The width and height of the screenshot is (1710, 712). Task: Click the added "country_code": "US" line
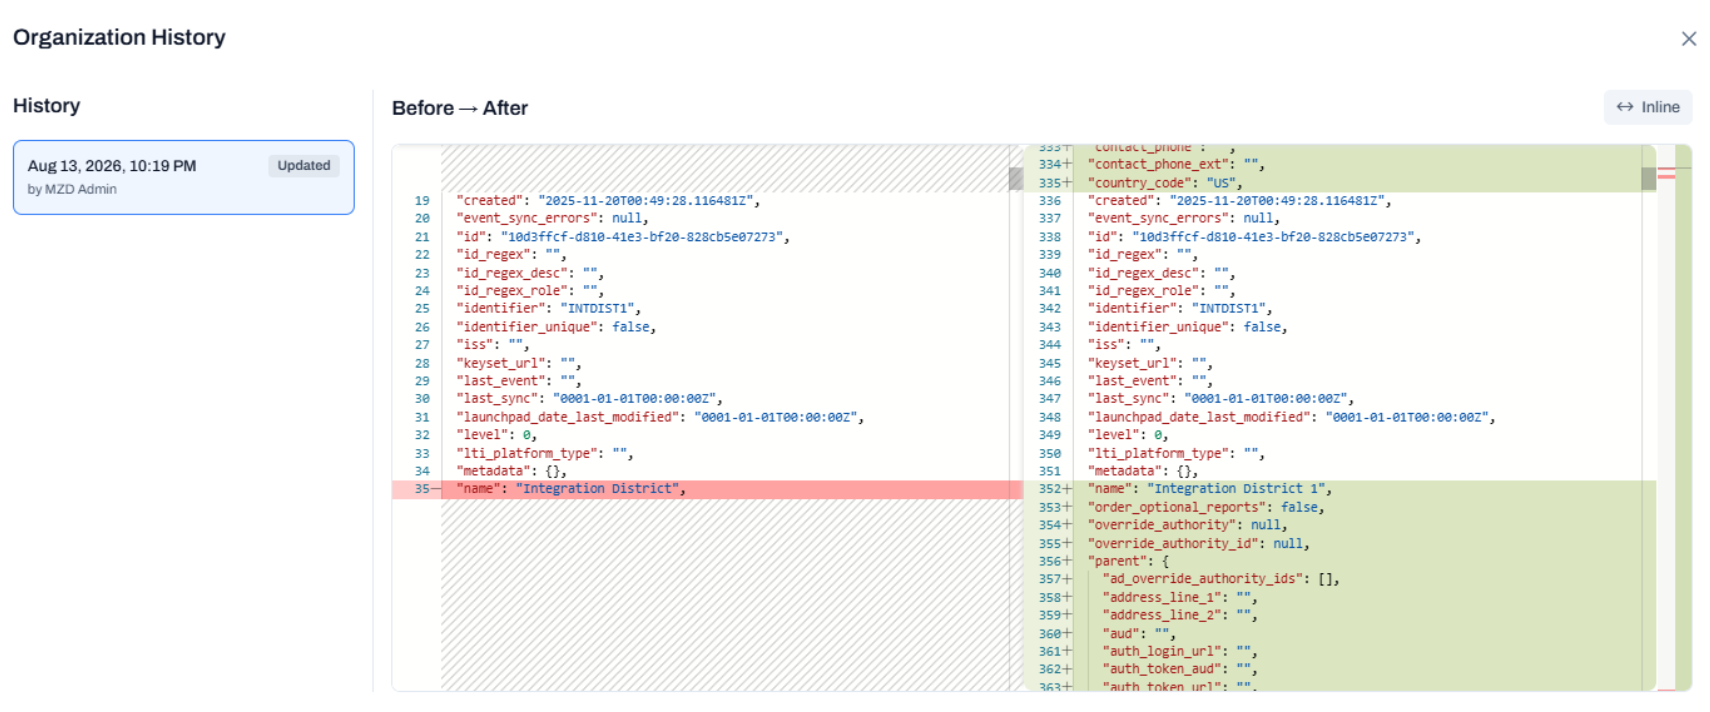[x=1164, y=183]
